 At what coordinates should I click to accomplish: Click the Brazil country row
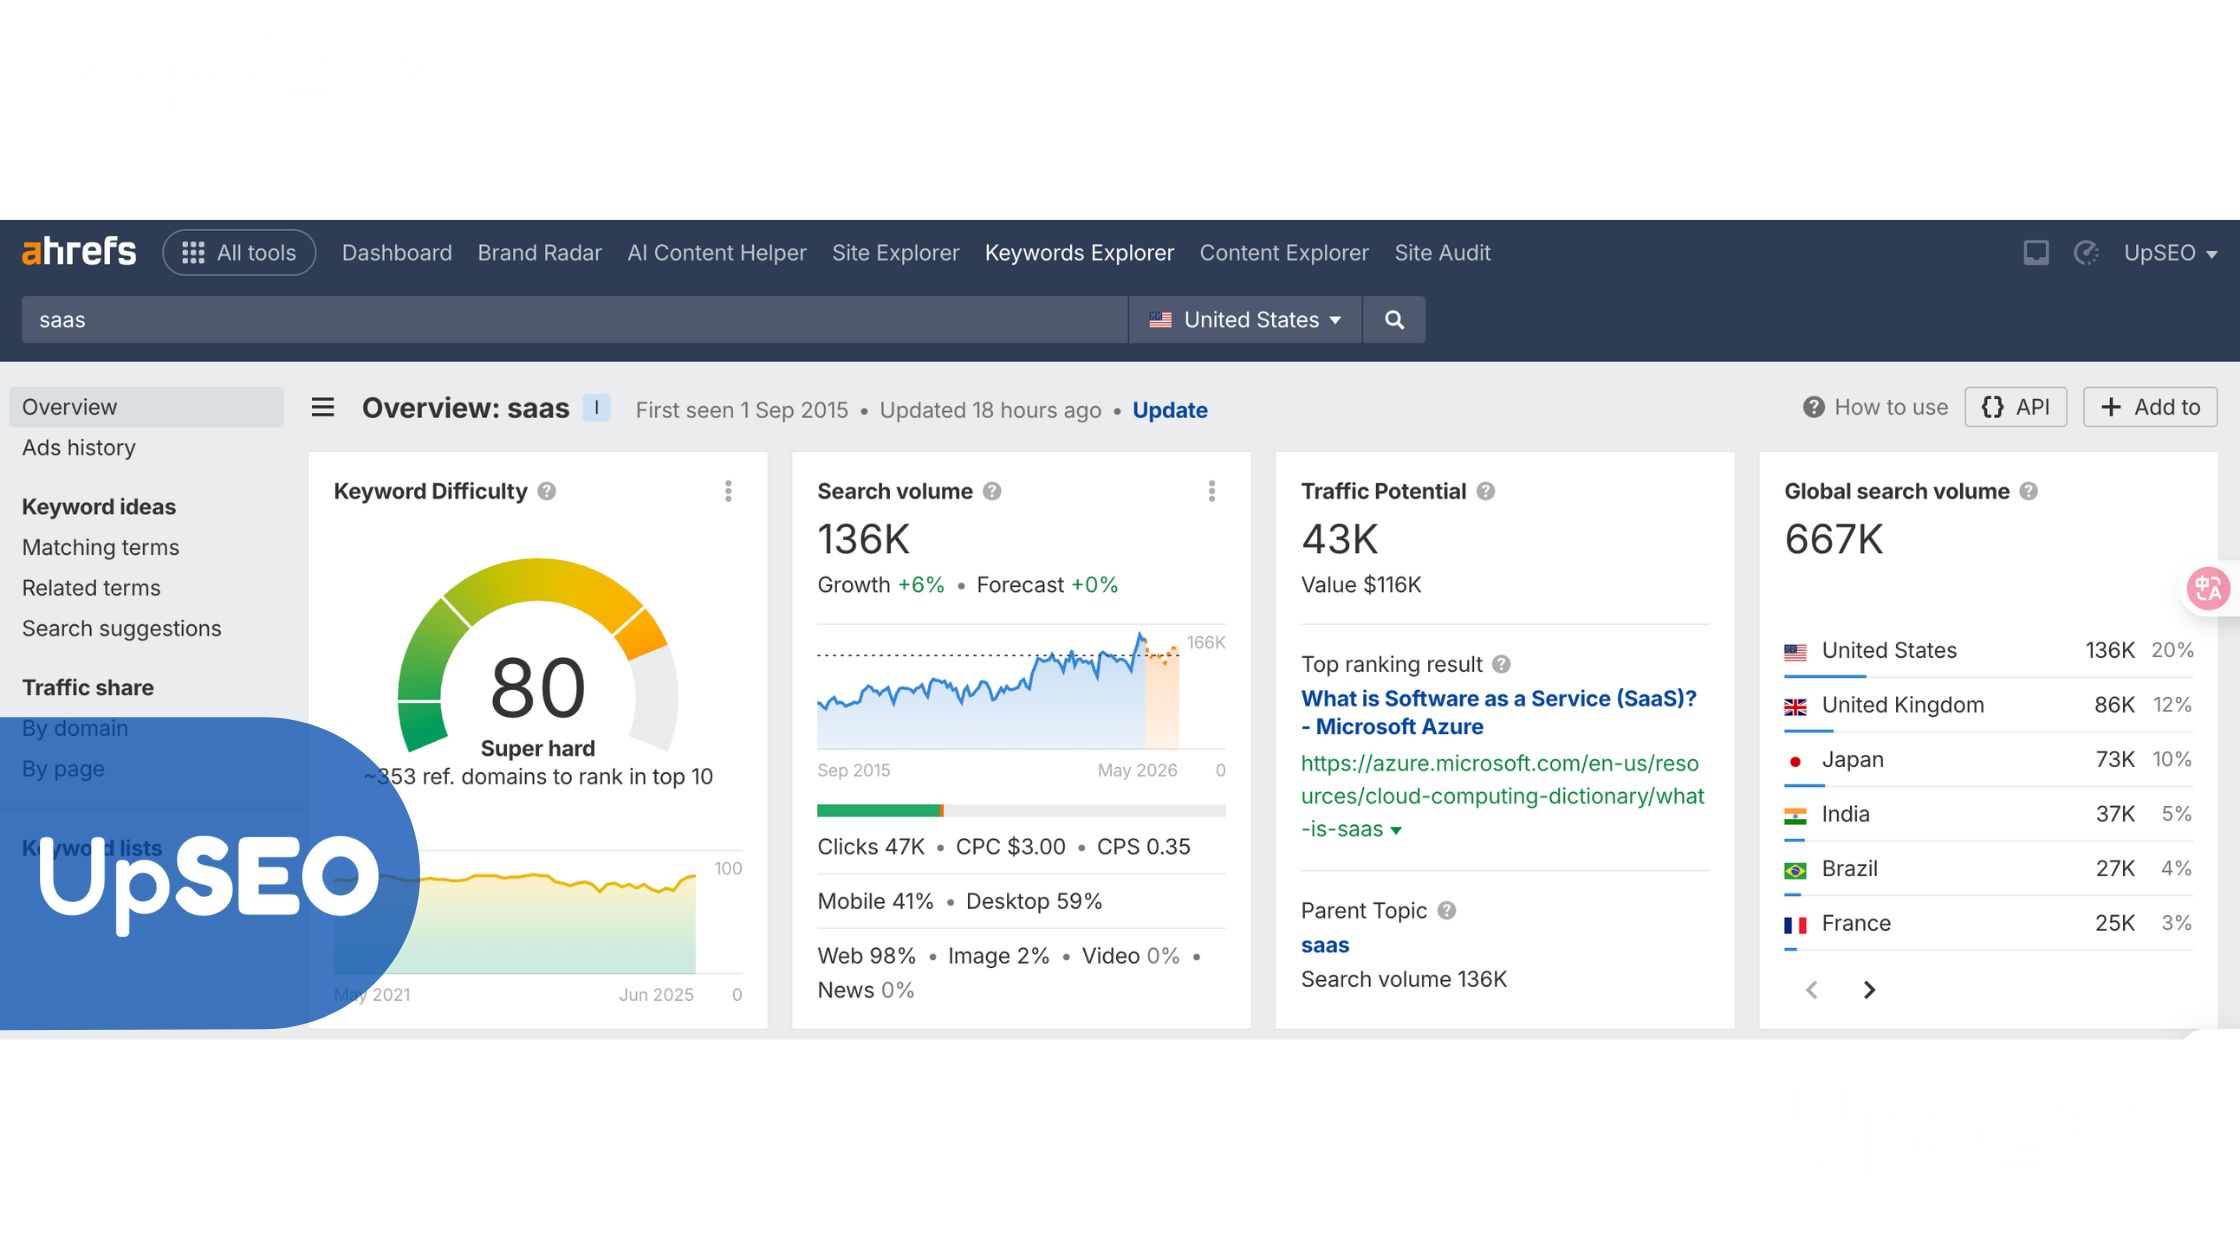click(x=1988, y=869)
